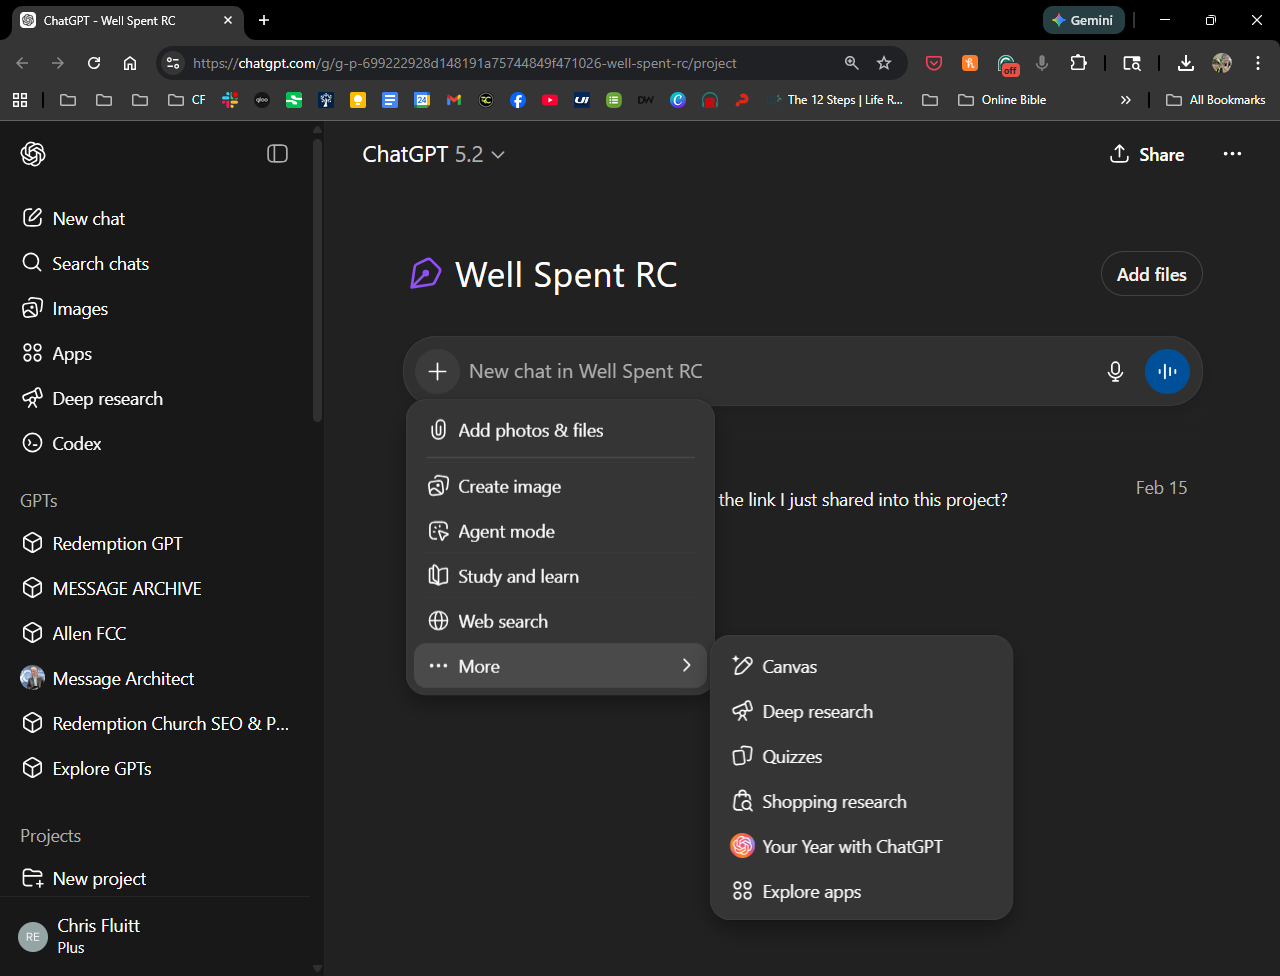
Task: Click the Add files button
Action: click(x=1151, y=275)
